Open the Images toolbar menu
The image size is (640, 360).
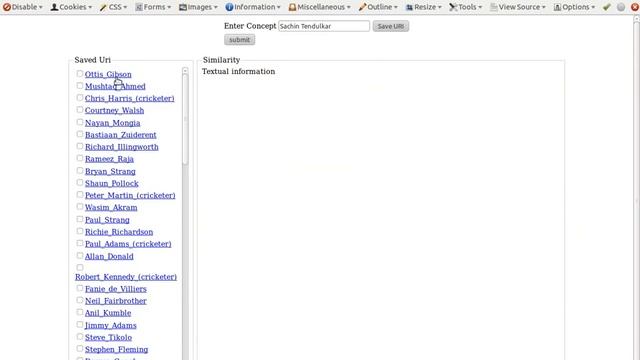pos(198,7)
